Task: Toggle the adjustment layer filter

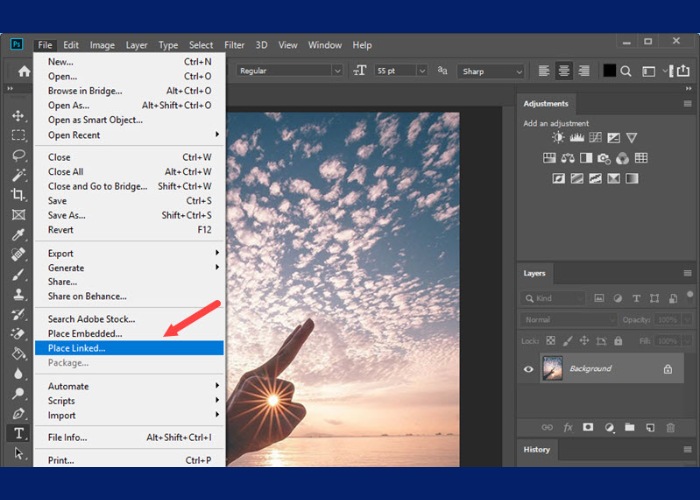Action: pyautogui.click(x=618, y=298)
